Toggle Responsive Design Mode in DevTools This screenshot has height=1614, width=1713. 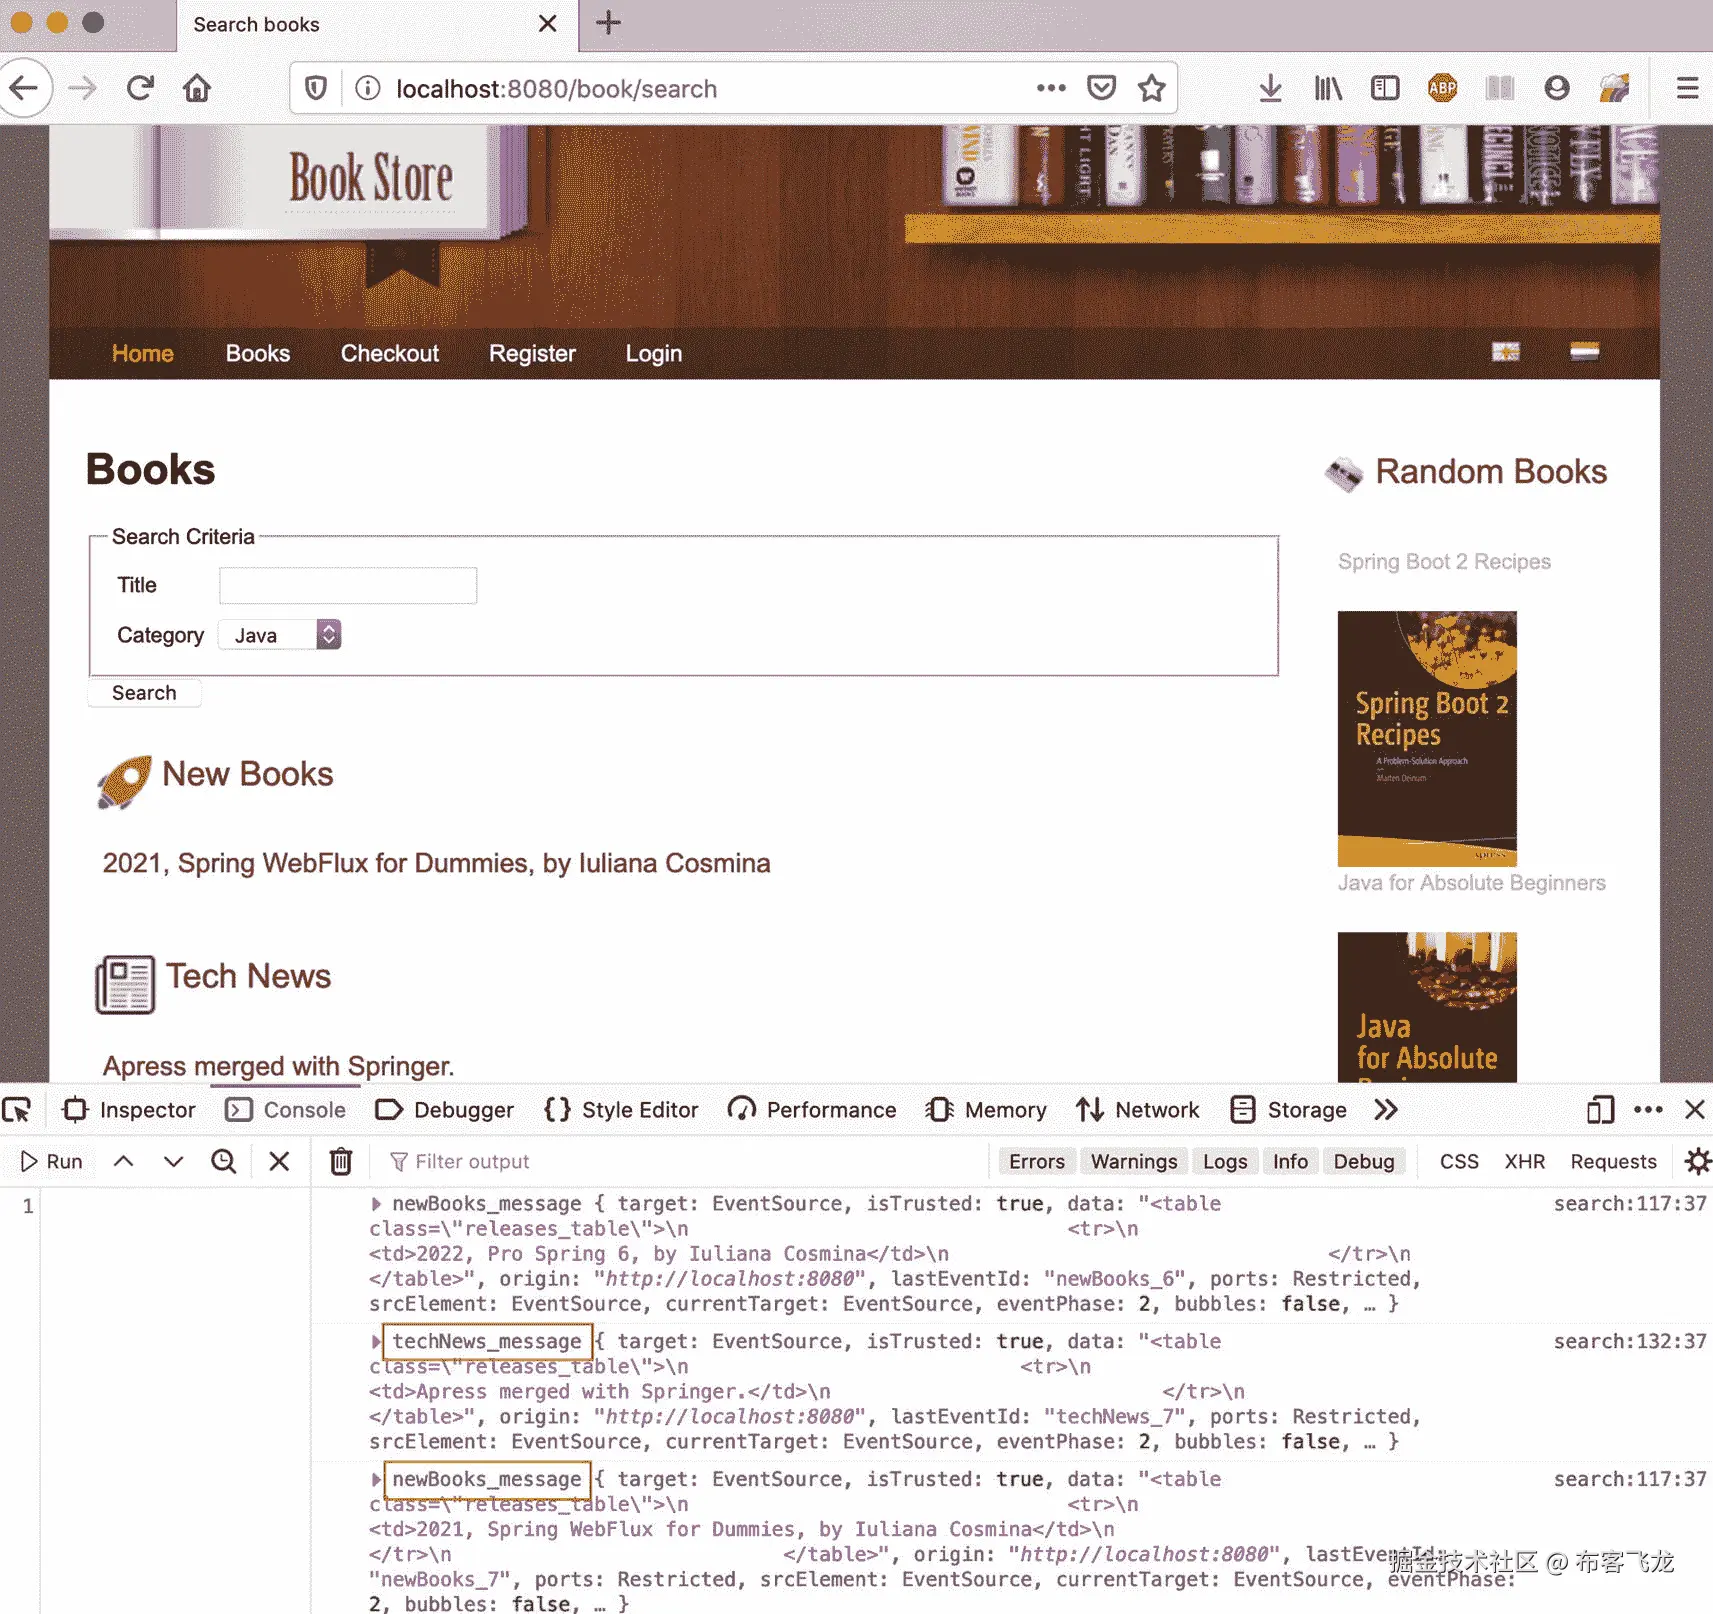pyautogui.click(x=1601, y=1109)
